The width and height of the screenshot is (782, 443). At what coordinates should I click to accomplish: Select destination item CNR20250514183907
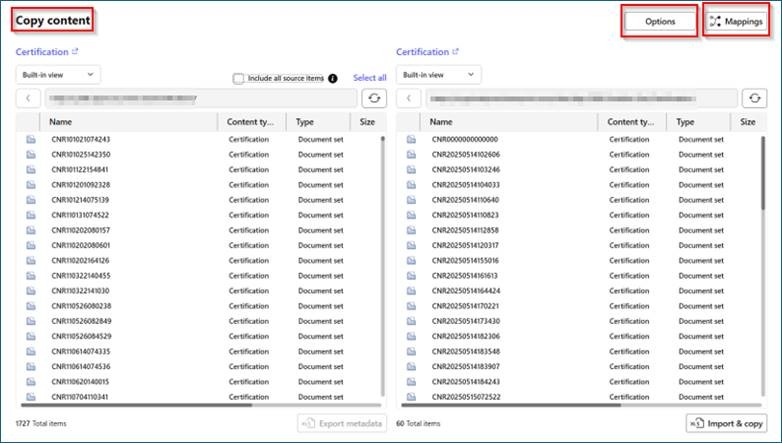coord(466,366)
